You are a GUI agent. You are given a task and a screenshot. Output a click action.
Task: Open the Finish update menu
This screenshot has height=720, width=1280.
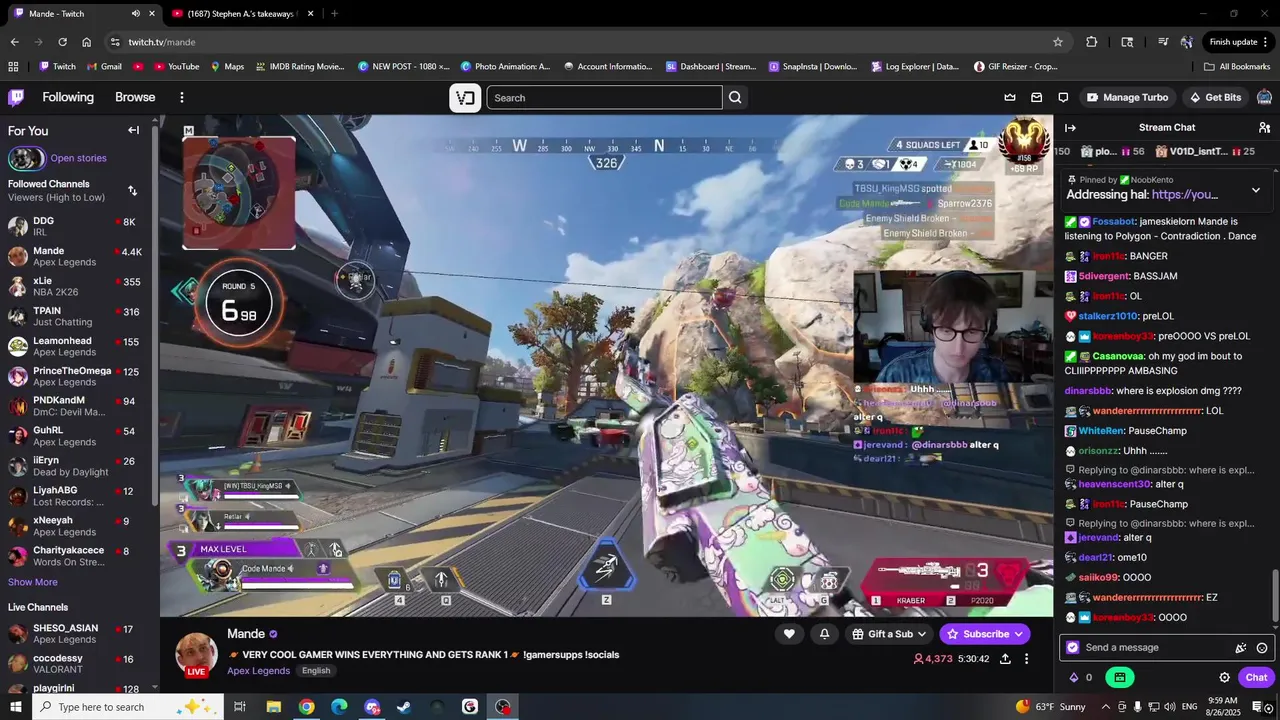coord(1240,42)
